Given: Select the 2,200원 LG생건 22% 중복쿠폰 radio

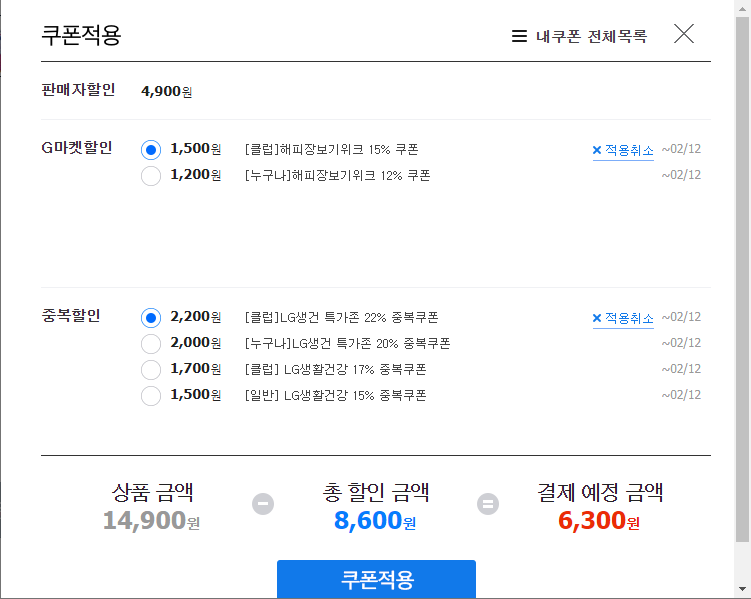Looking at the screenshot, I should (151, 317).
